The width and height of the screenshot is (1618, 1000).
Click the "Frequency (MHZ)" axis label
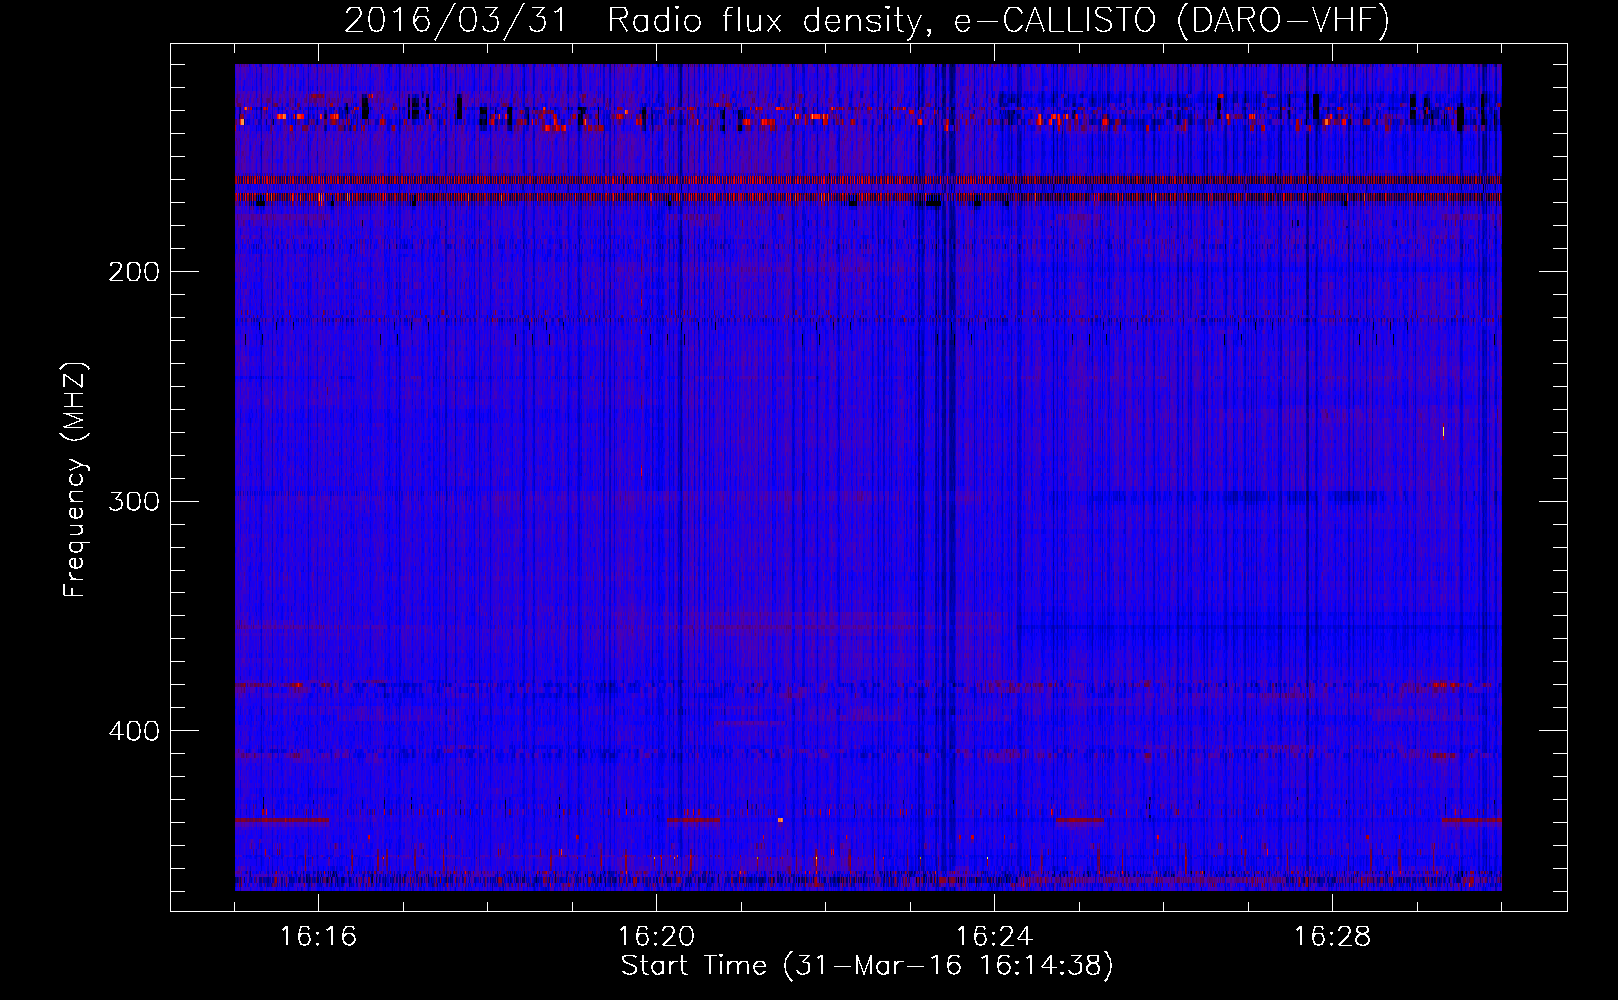point(75,480)
